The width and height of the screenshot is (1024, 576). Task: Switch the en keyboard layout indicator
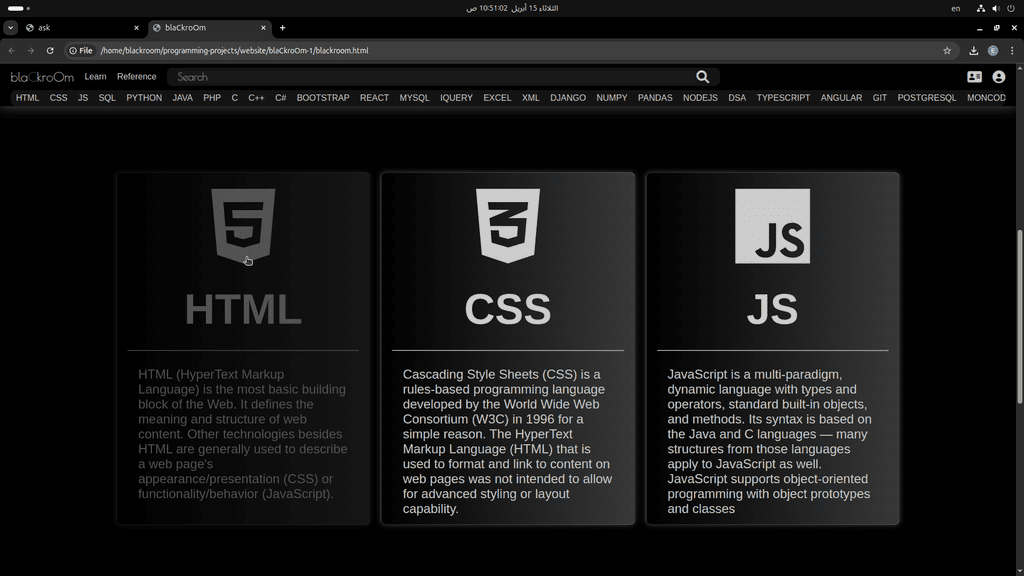(955, 8)
